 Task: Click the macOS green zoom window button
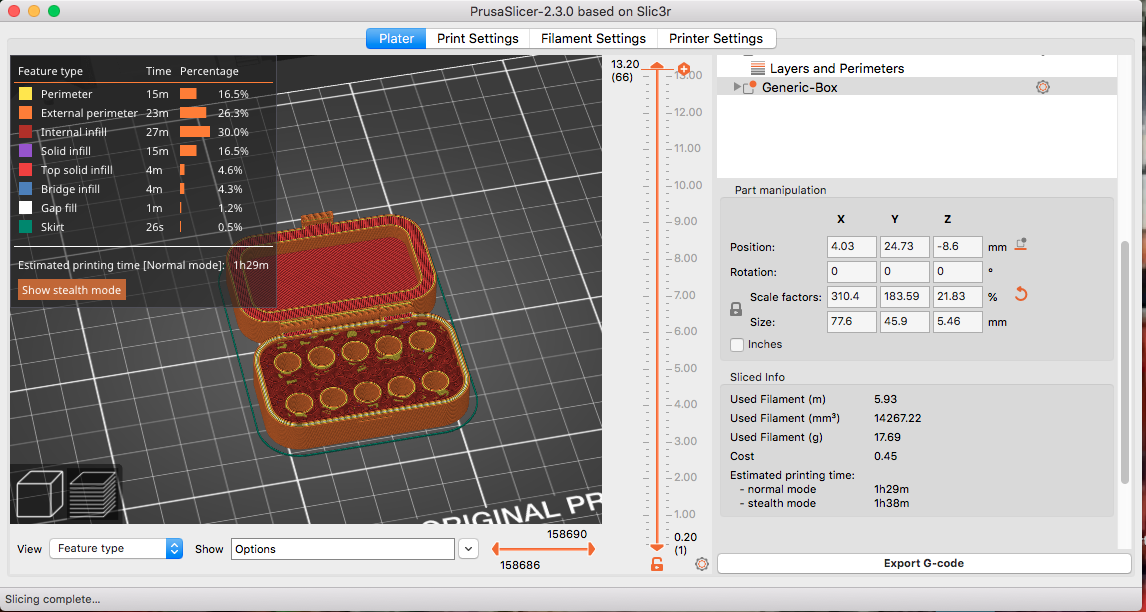pos(53,11)
